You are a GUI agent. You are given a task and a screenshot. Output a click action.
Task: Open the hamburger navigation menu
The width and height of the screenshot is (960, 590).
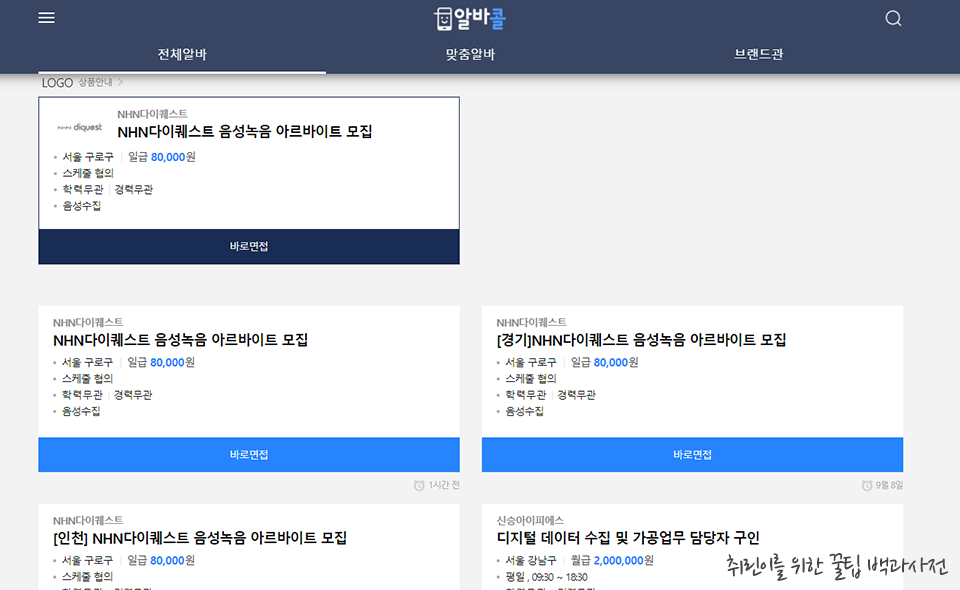point(44,16)
